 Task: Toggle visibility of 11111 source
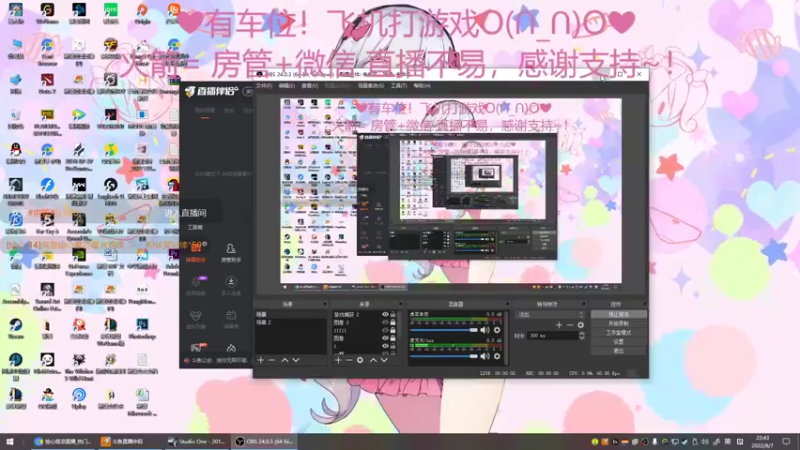(x=385, y=331)
